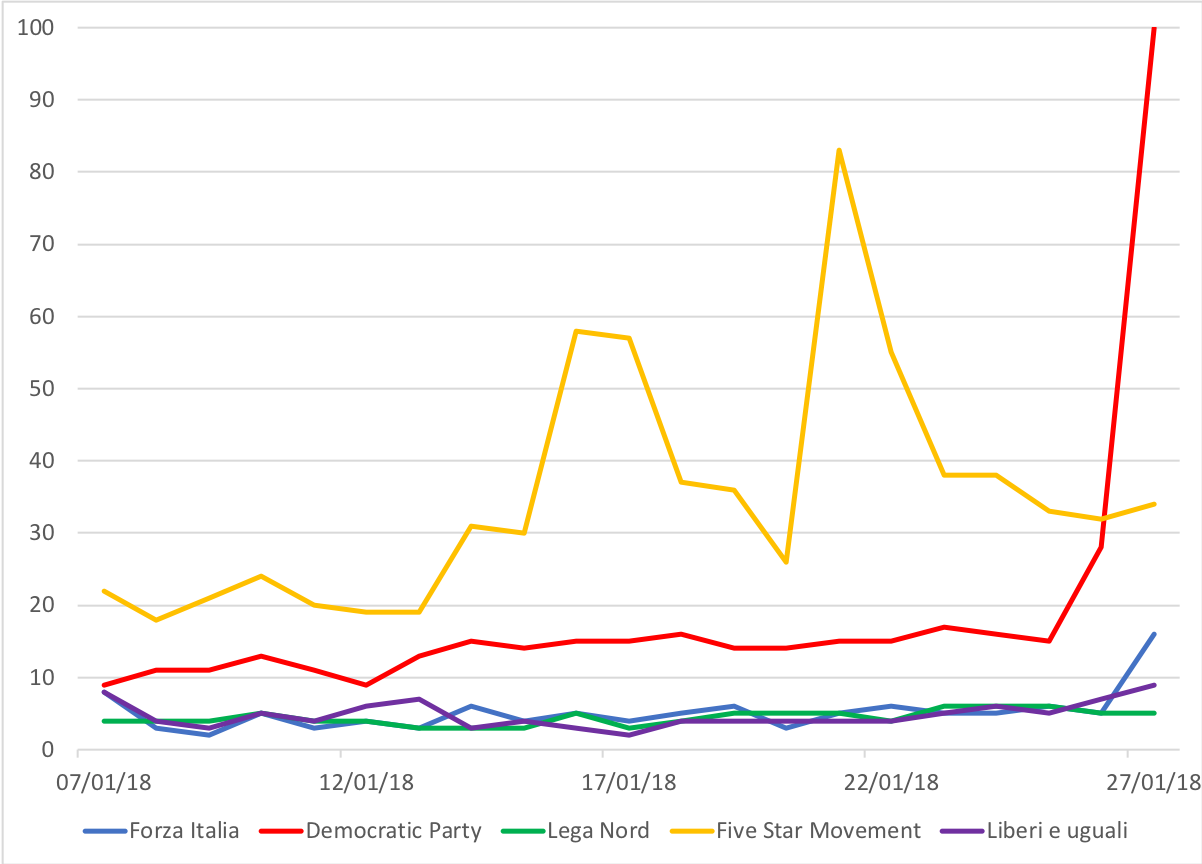Click the green Lega Nord legend swatch
This screenshot has height=864, width=1202.
523,831
